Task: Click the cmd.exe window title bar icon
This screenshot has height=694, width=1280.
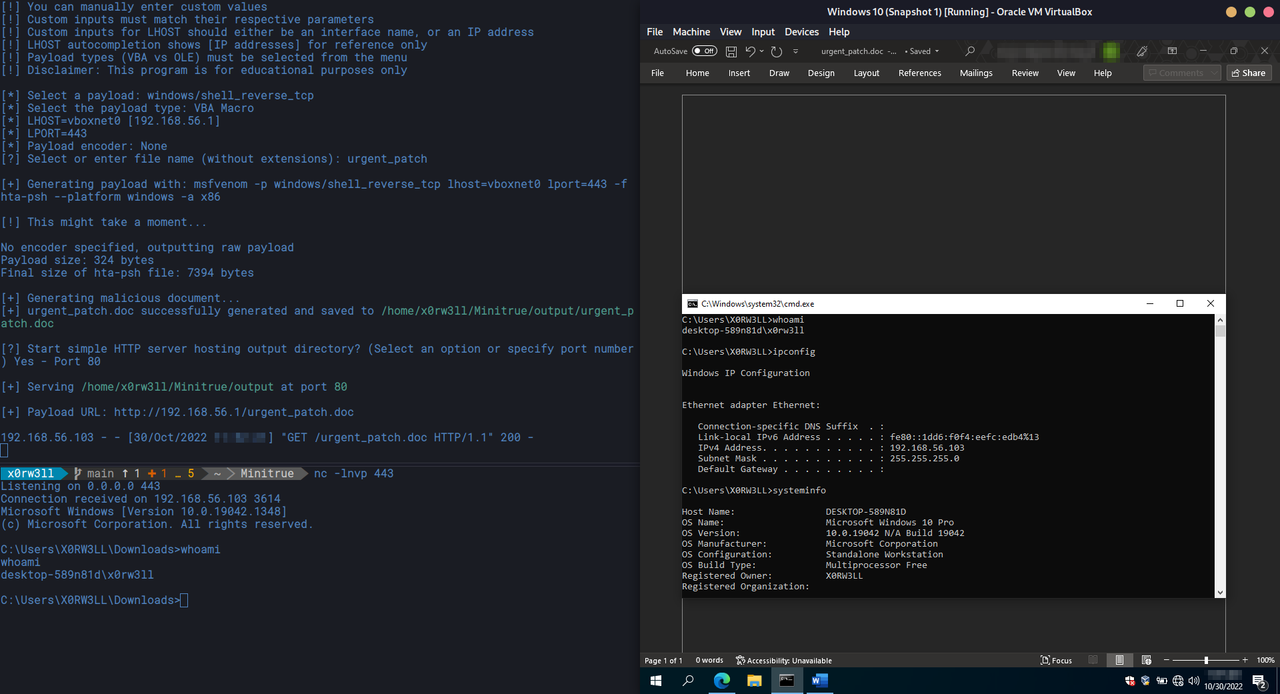Action: point(691,303)
